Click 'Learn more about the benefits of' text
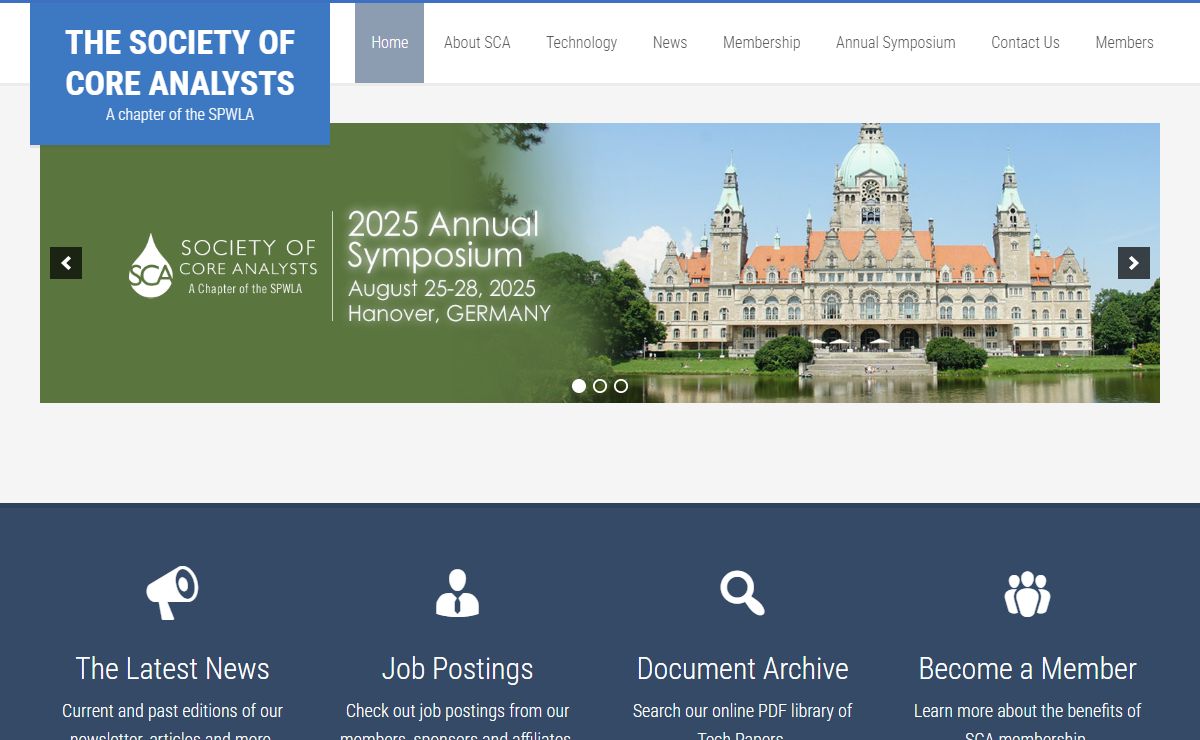This screenshot has height=740, width=1200. tap(1027, 711)
